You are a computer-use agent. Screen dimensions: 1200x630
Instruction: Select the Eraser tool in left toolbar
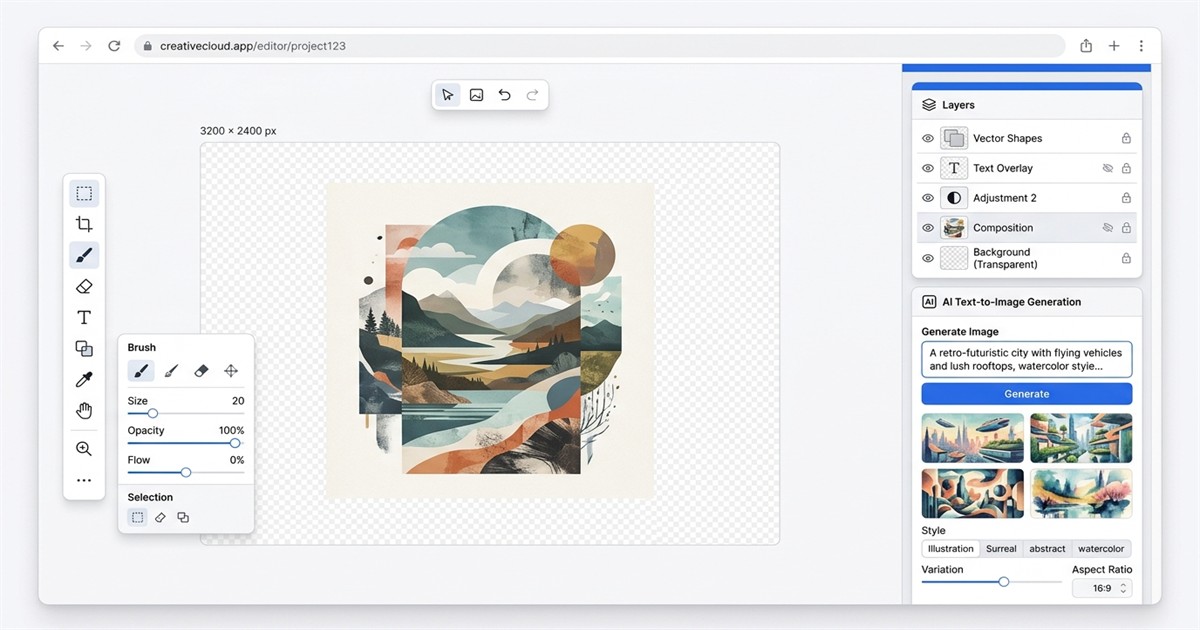[x=84, y=286]
